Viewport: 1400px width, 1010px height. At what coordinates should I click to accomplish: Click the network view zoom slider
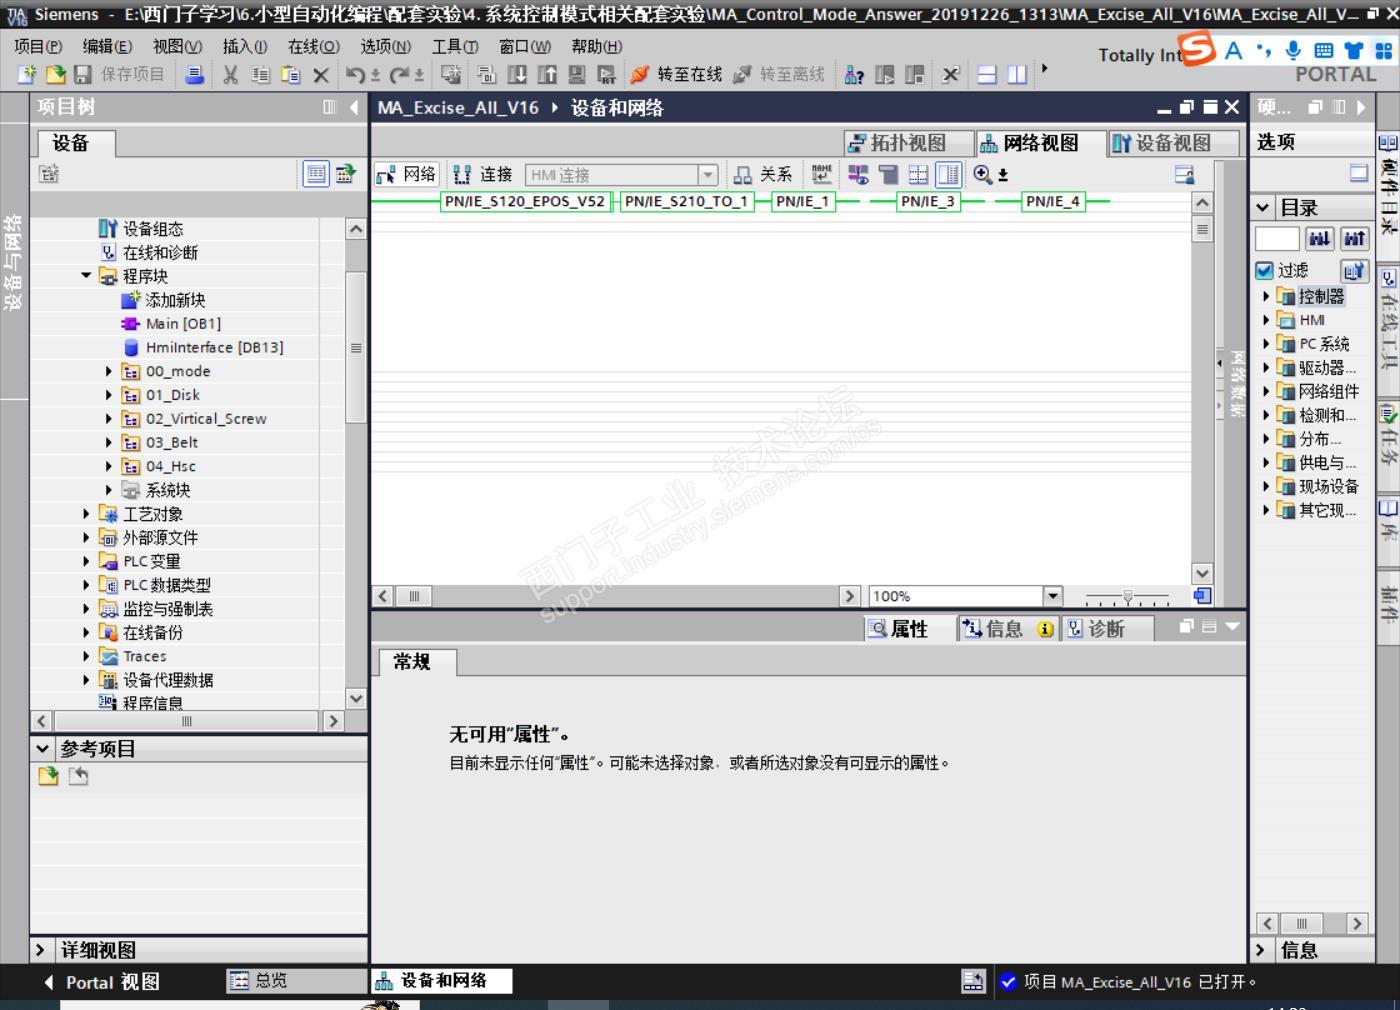click(x=1127, y=597)
